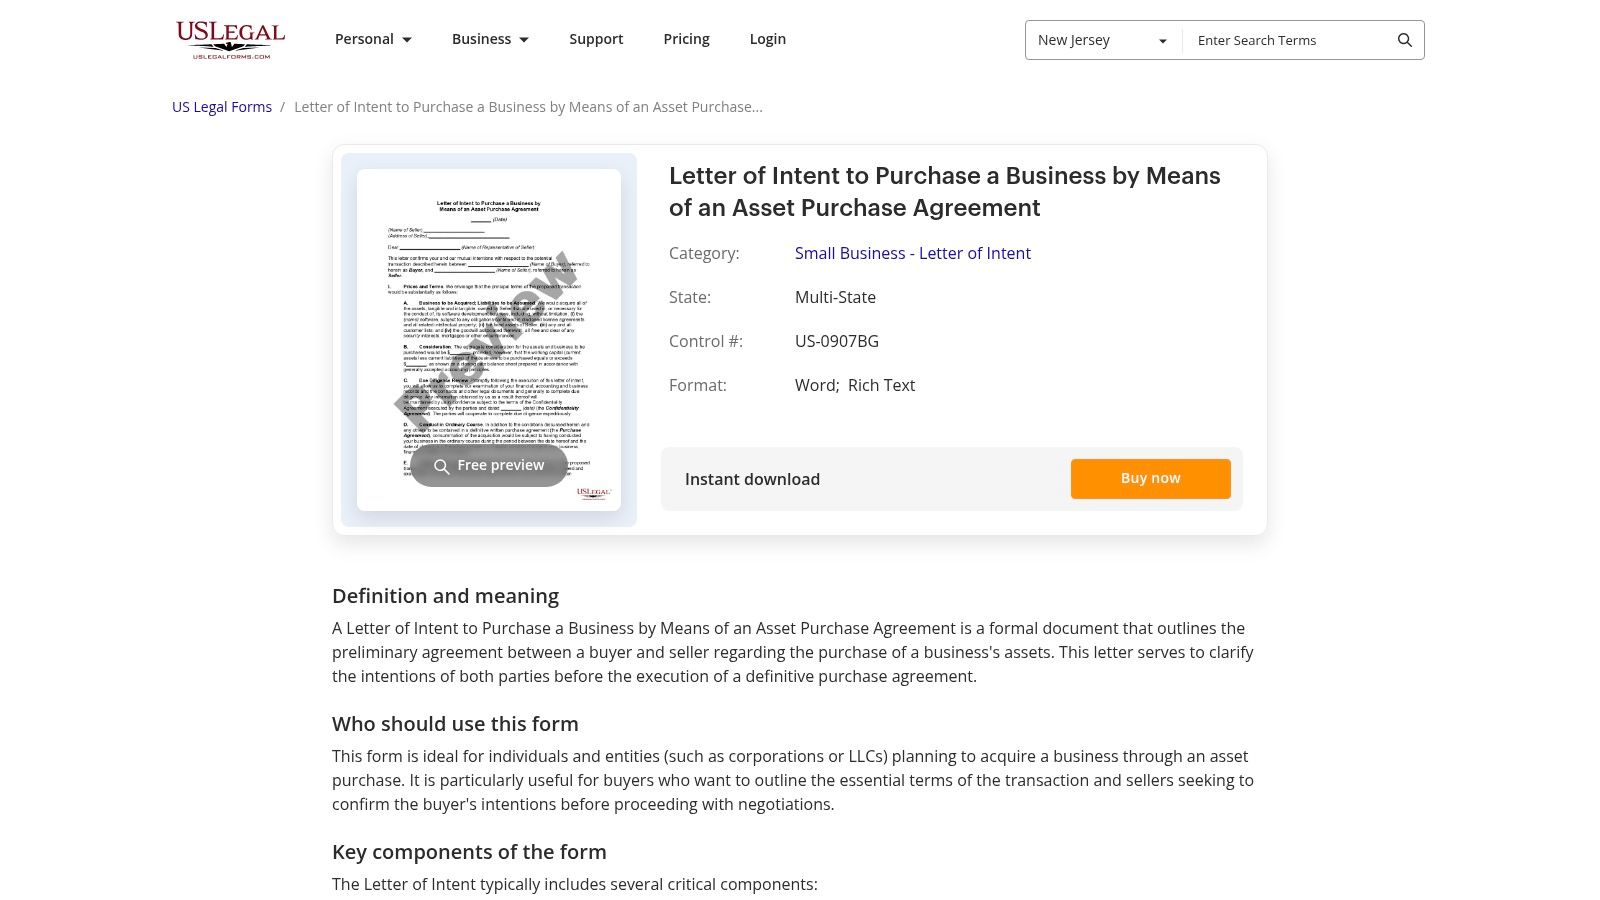Click the Login link

click(767, 38)
